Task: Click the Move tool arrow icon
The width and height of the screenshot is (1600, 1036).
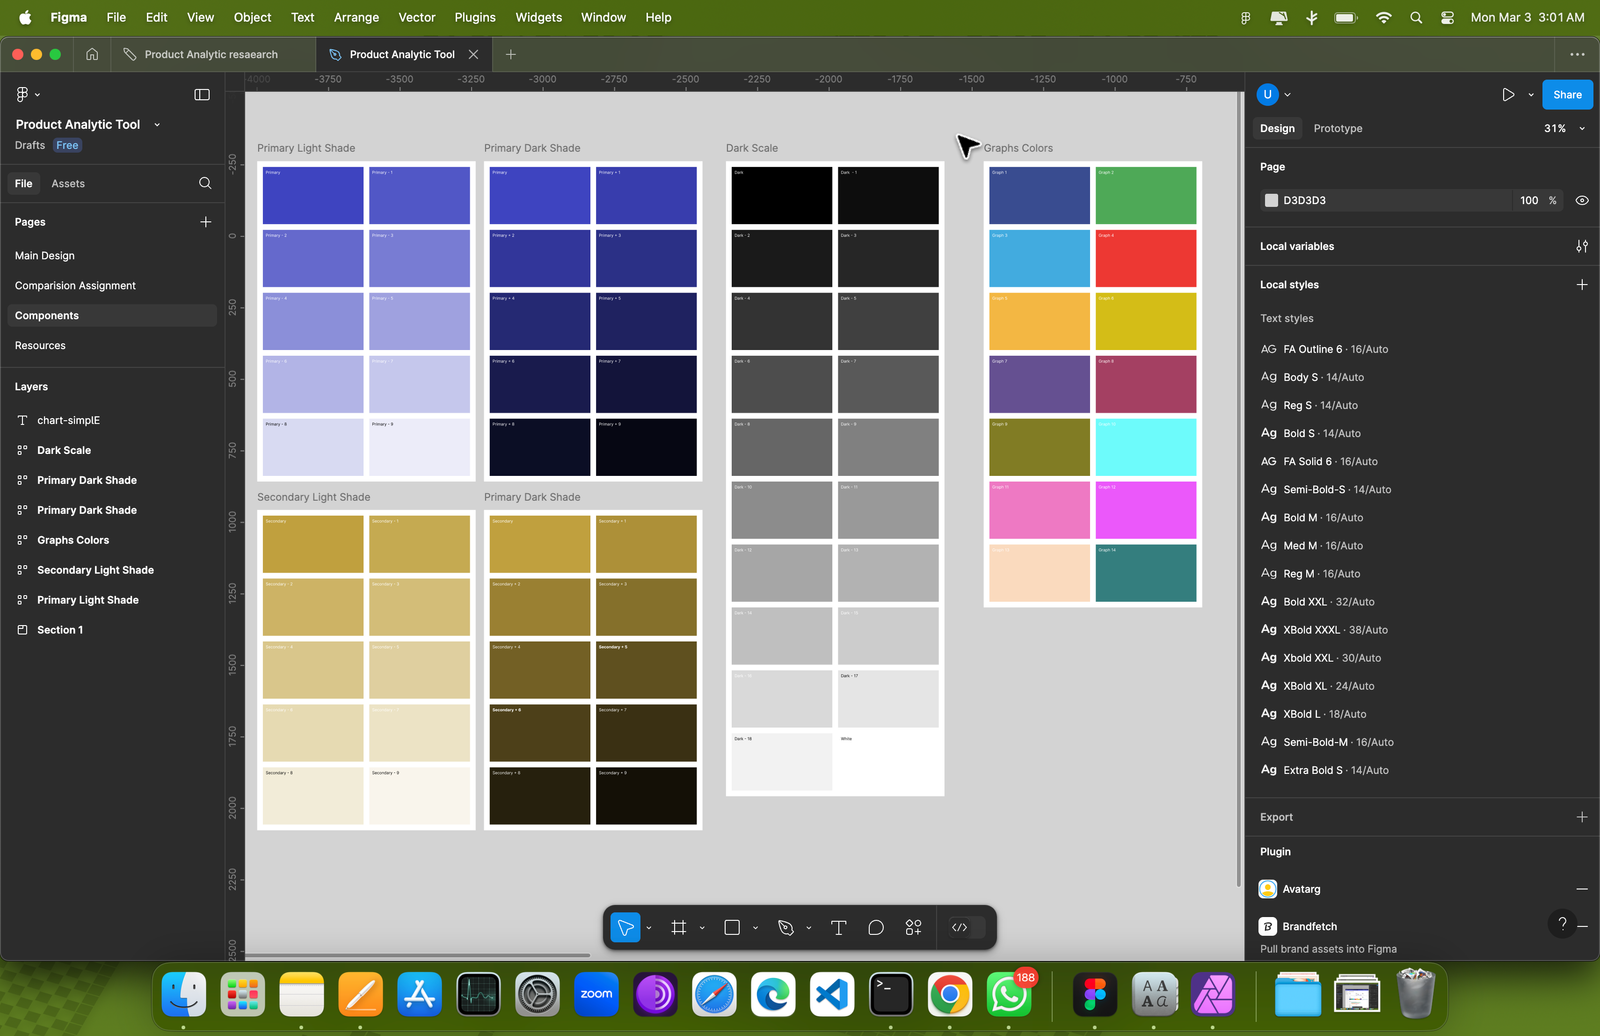Action: 625,928
